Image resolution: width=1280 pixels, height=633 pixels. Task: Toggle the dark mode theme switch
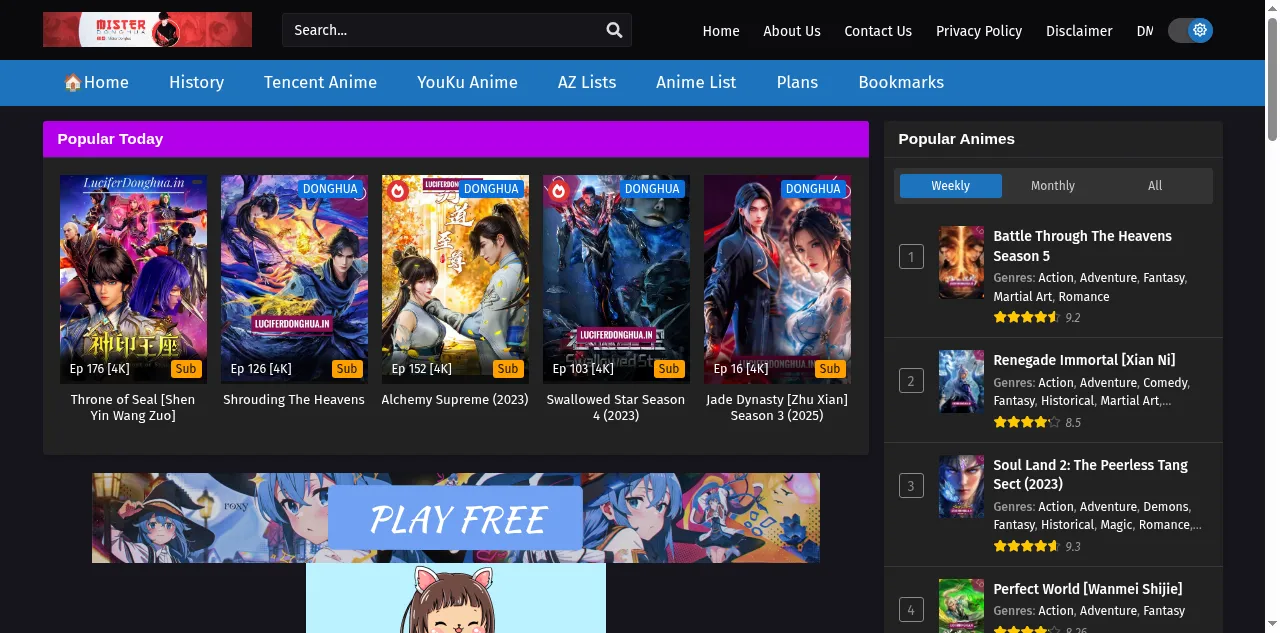1190,30
